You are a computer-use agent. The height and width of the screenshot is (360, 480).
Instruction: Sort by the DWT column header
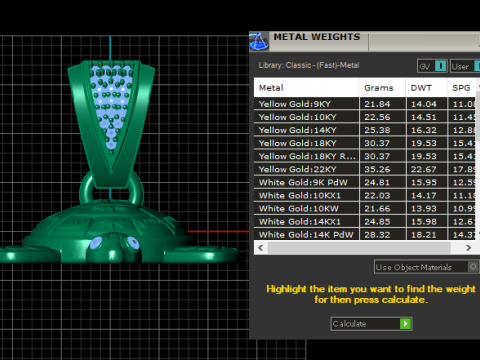(426, 88)
